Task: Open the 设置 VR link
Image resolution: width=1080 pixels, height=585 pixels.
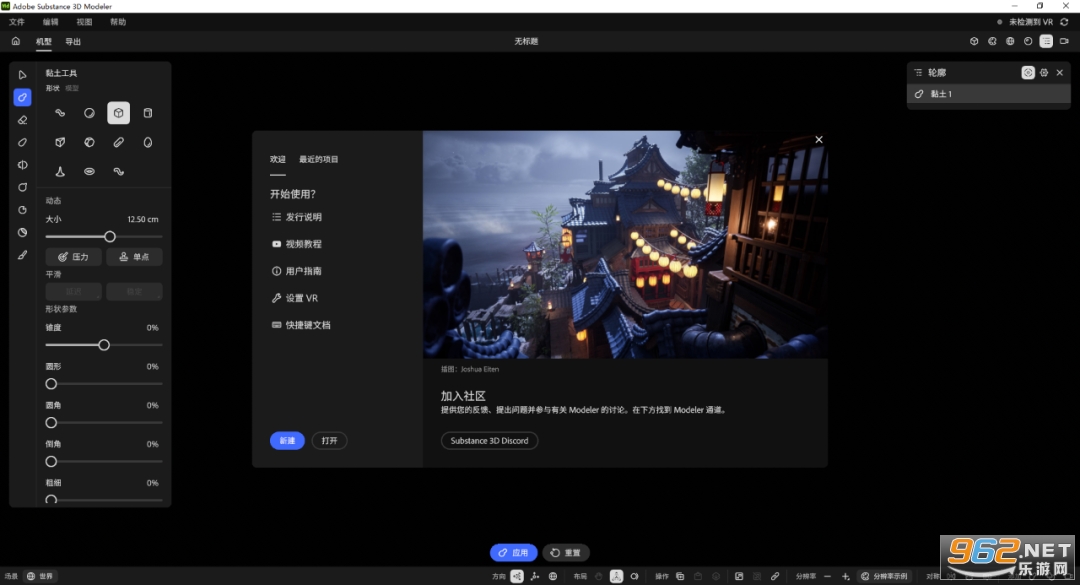Action: pos(295,298)
